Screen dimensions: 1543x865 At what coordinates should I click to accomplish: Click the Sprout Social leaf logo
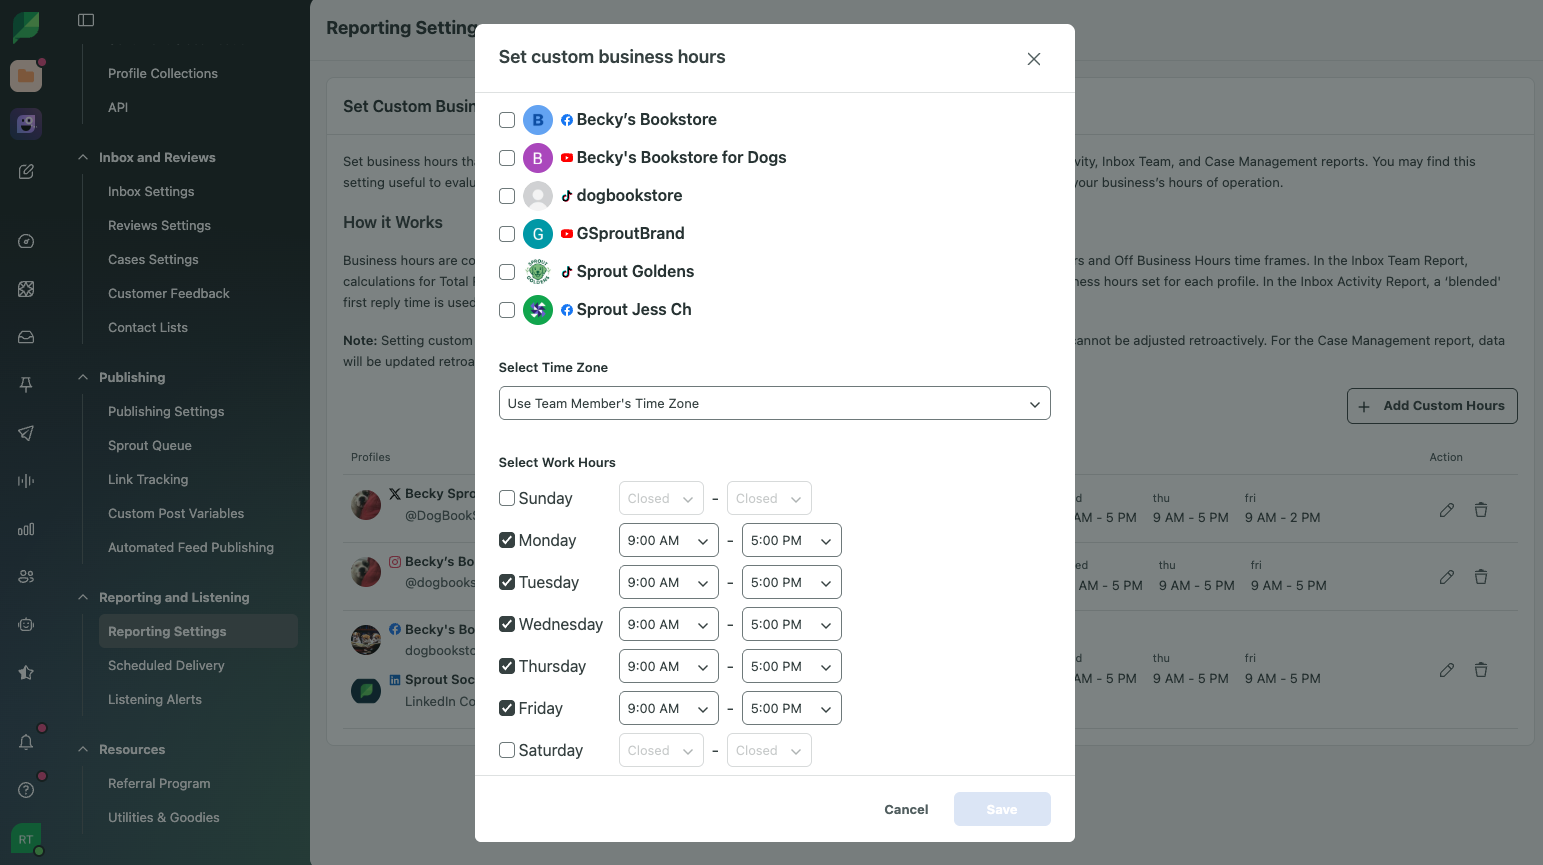26,26
